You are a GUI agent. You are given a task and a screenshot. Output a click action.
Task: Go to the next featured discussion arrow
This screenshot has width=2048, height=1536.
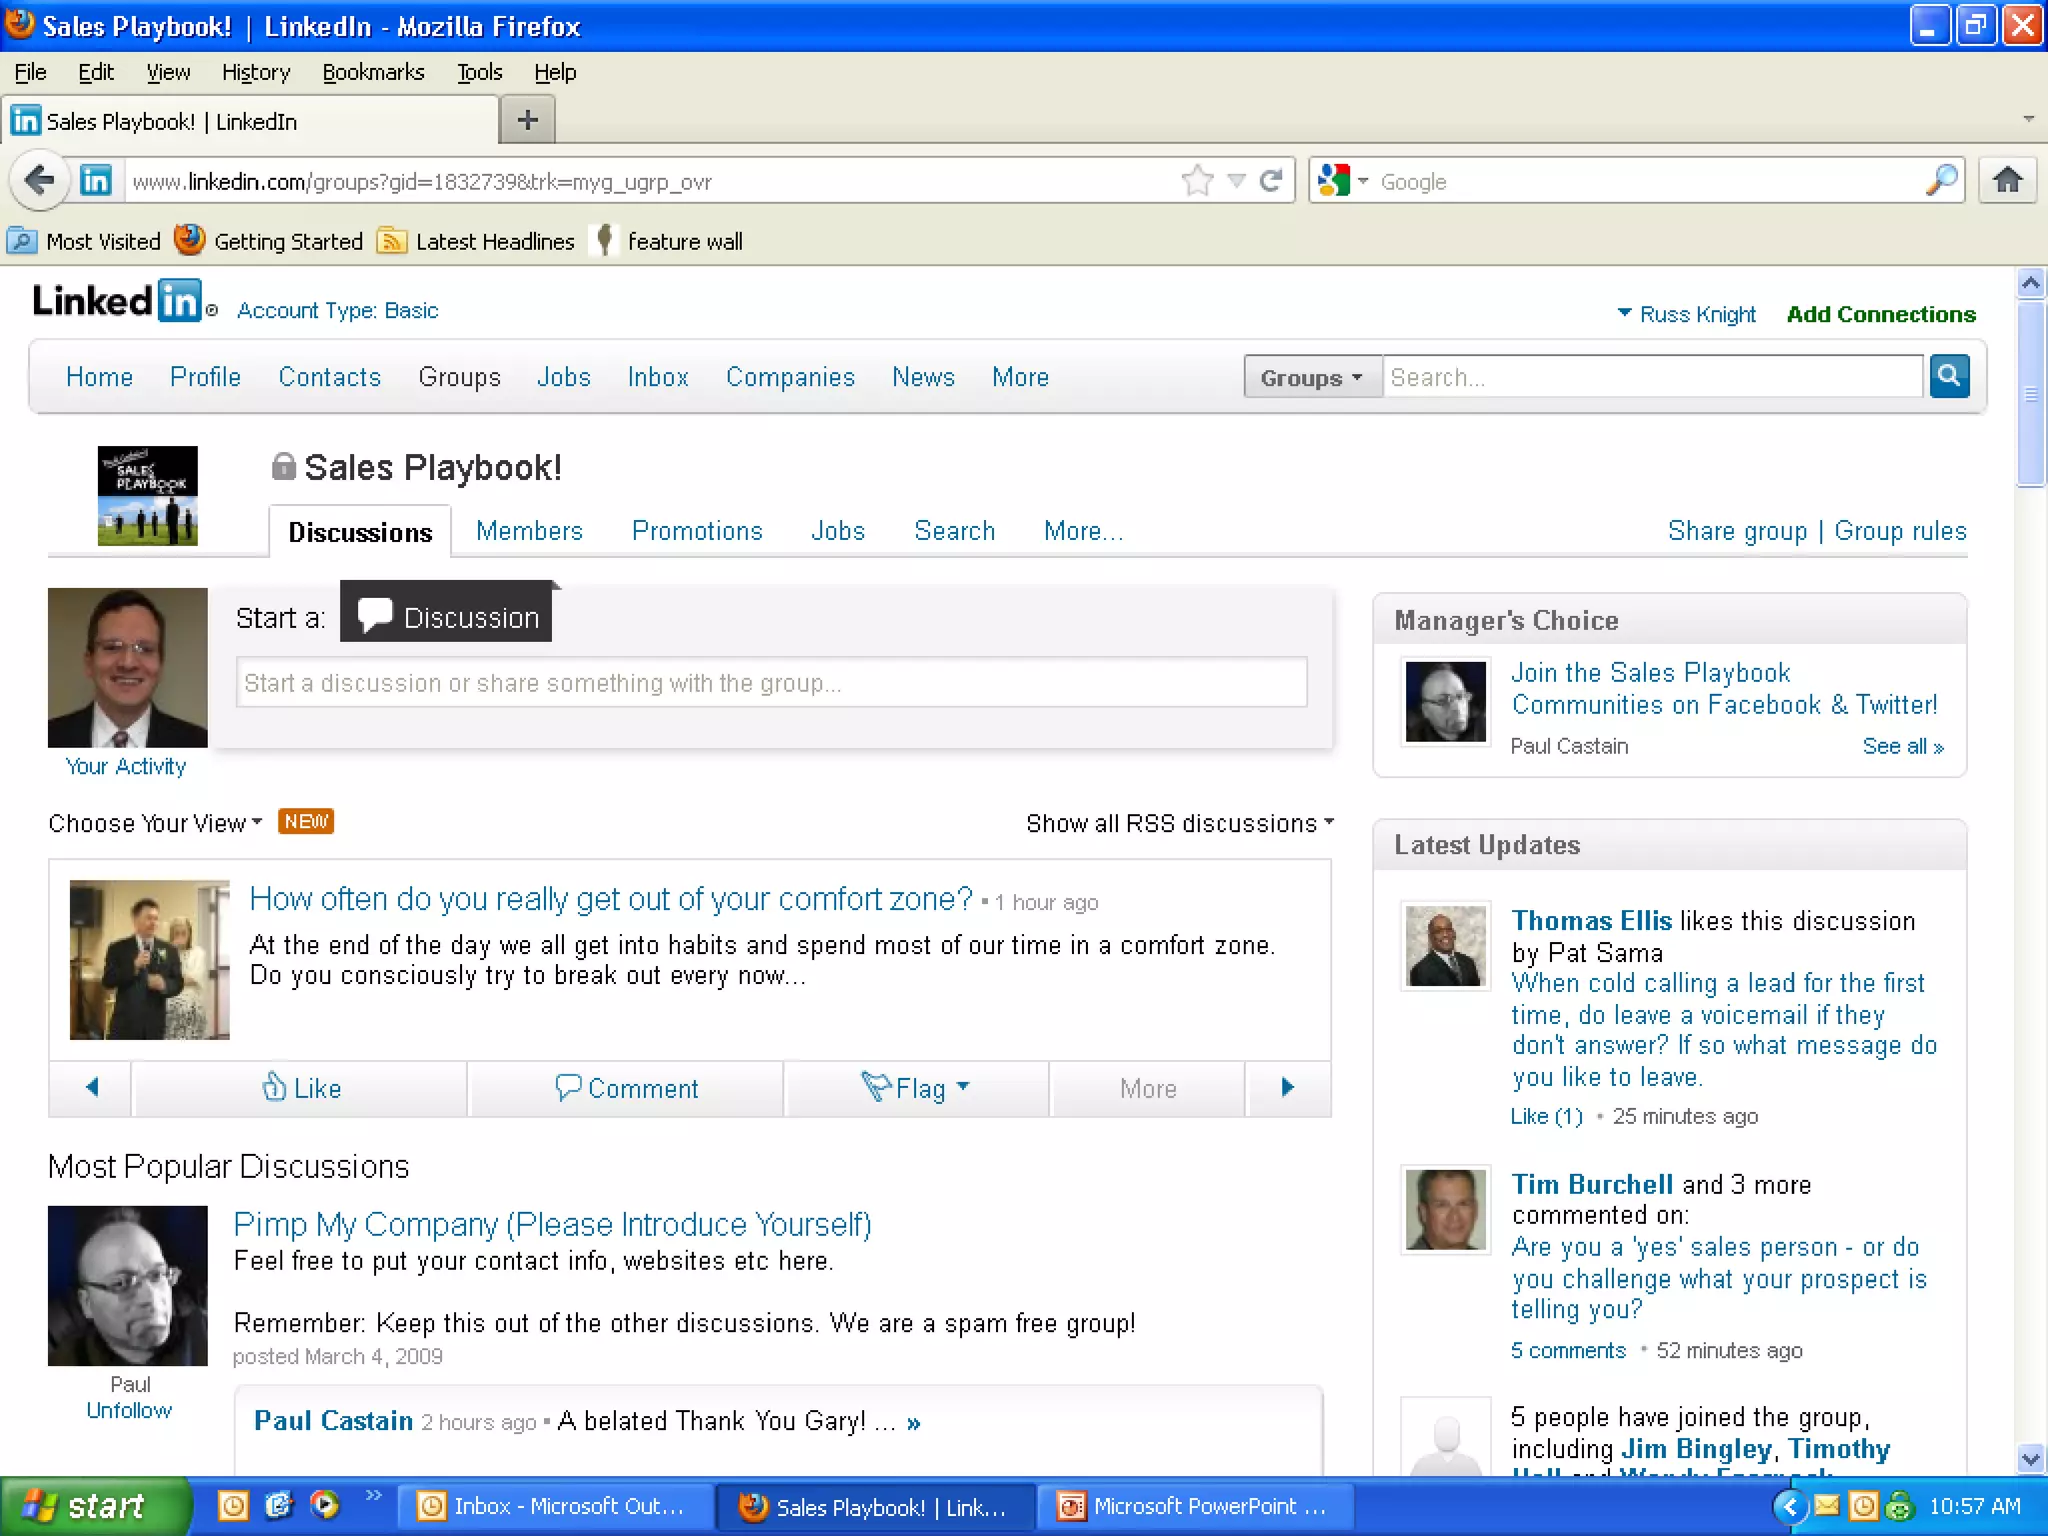(1287, 1088)
